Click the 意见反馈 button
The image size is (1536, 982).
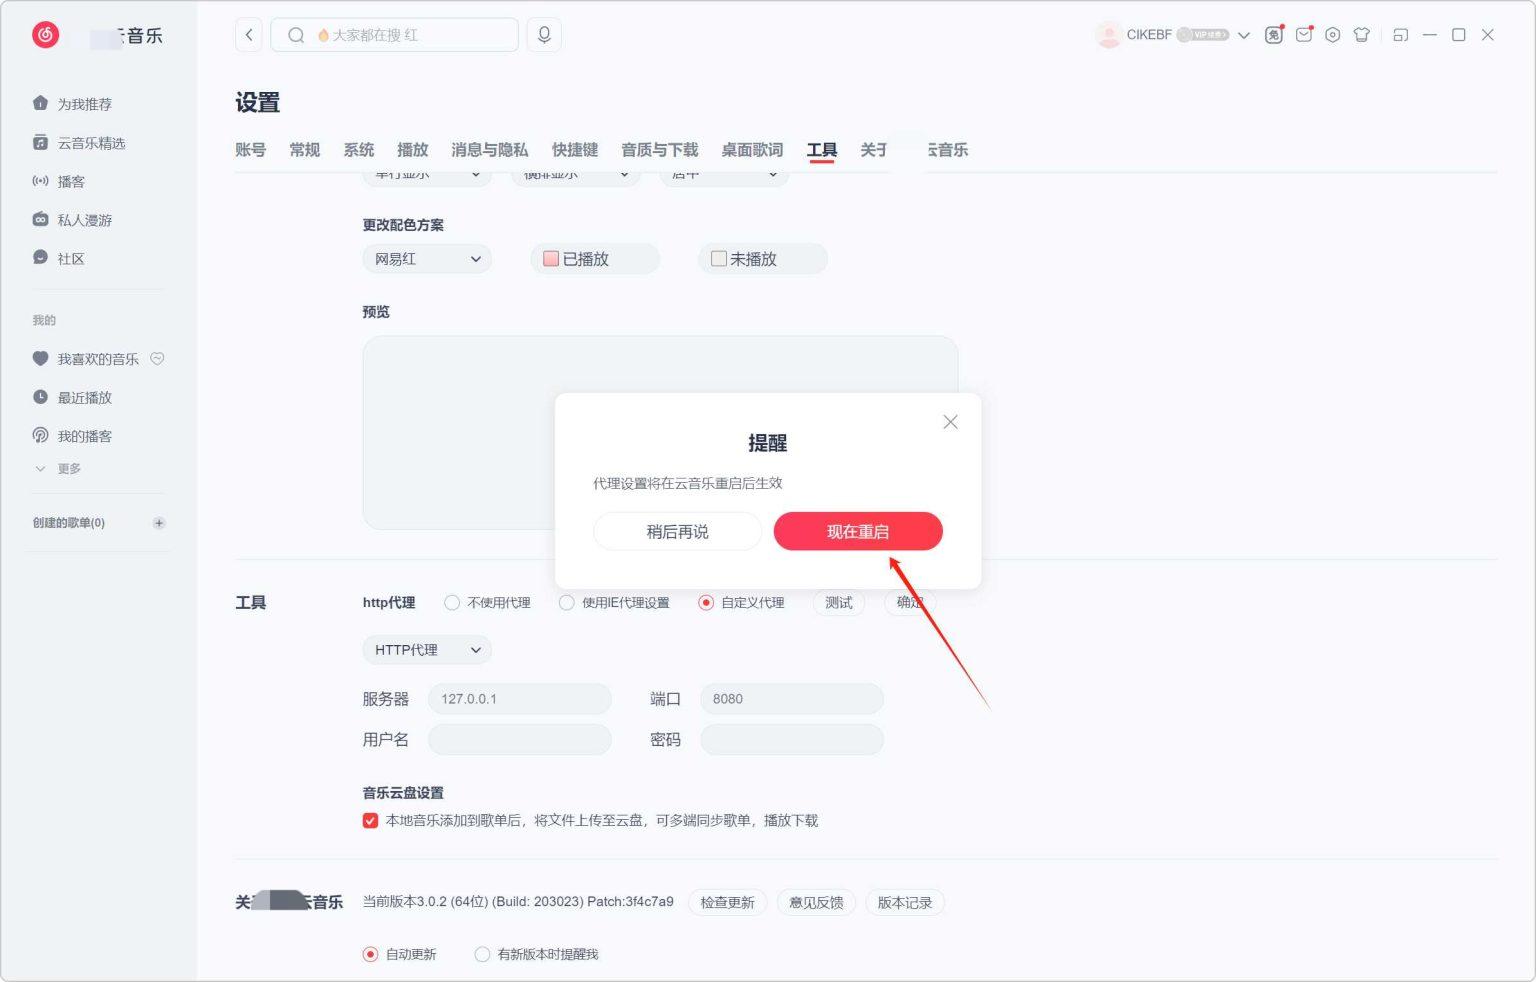click(817, 903)
